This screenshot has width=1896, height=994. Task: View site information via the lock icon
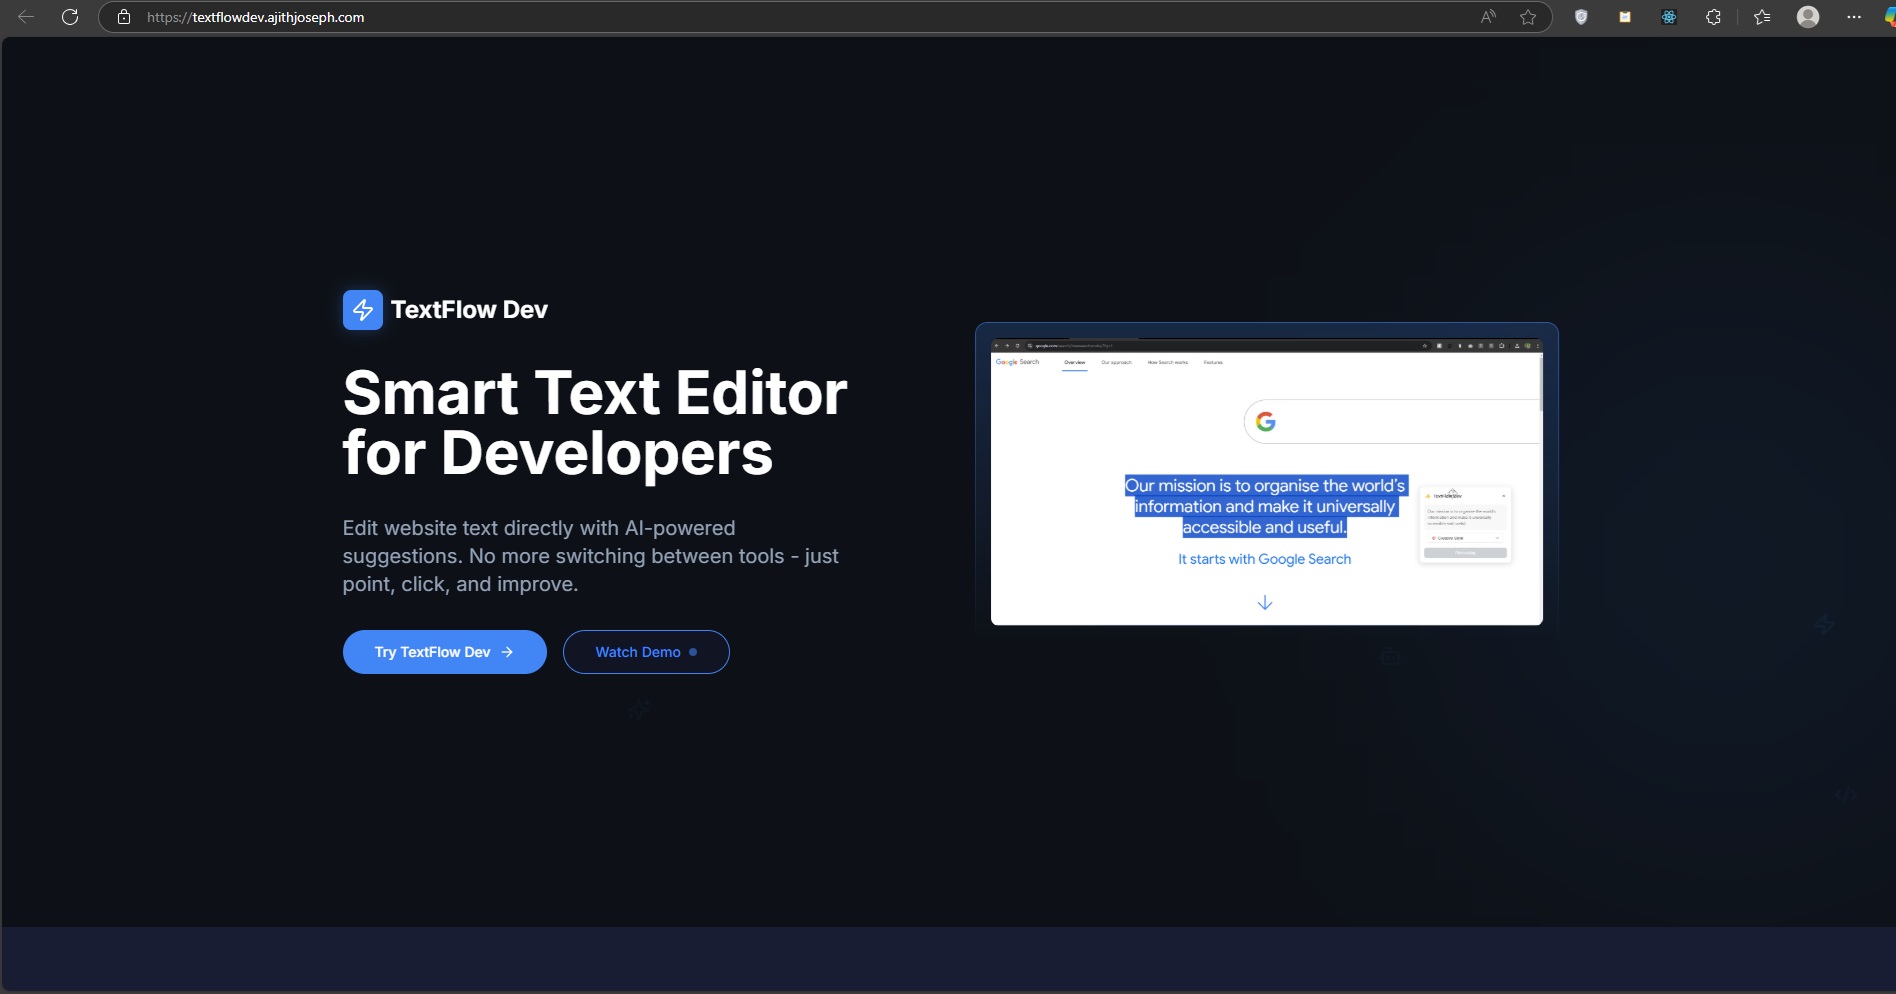pos(124,17)
